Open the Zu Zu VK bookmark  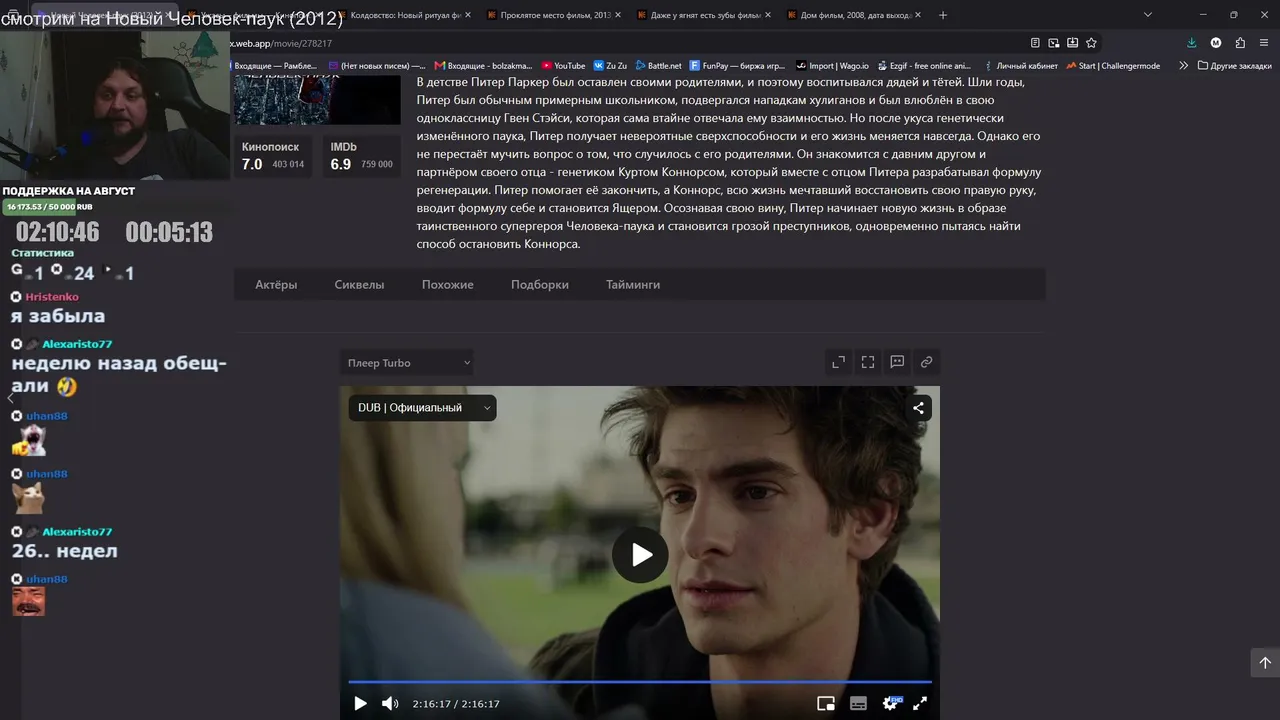(610, 66)
